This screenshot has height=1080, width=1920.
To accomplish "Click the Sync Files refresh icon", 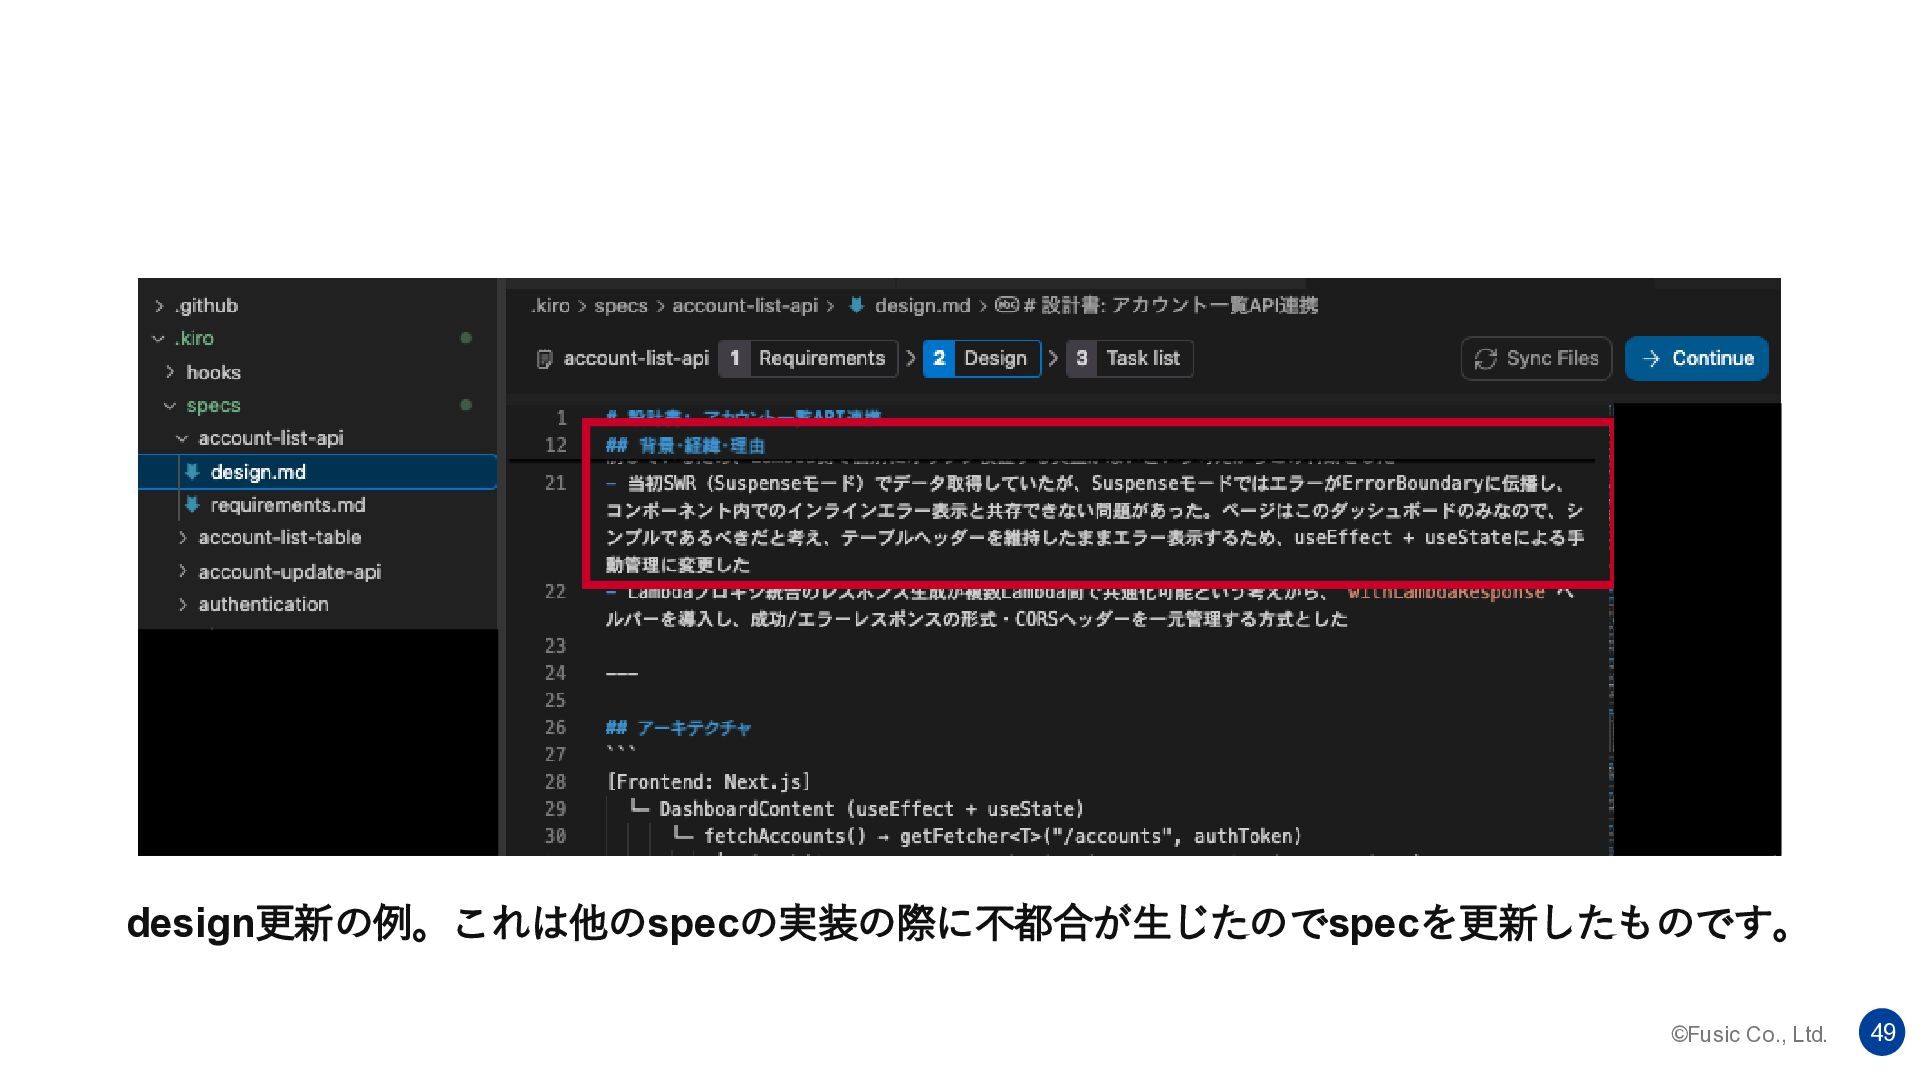I will point(1485,359).
